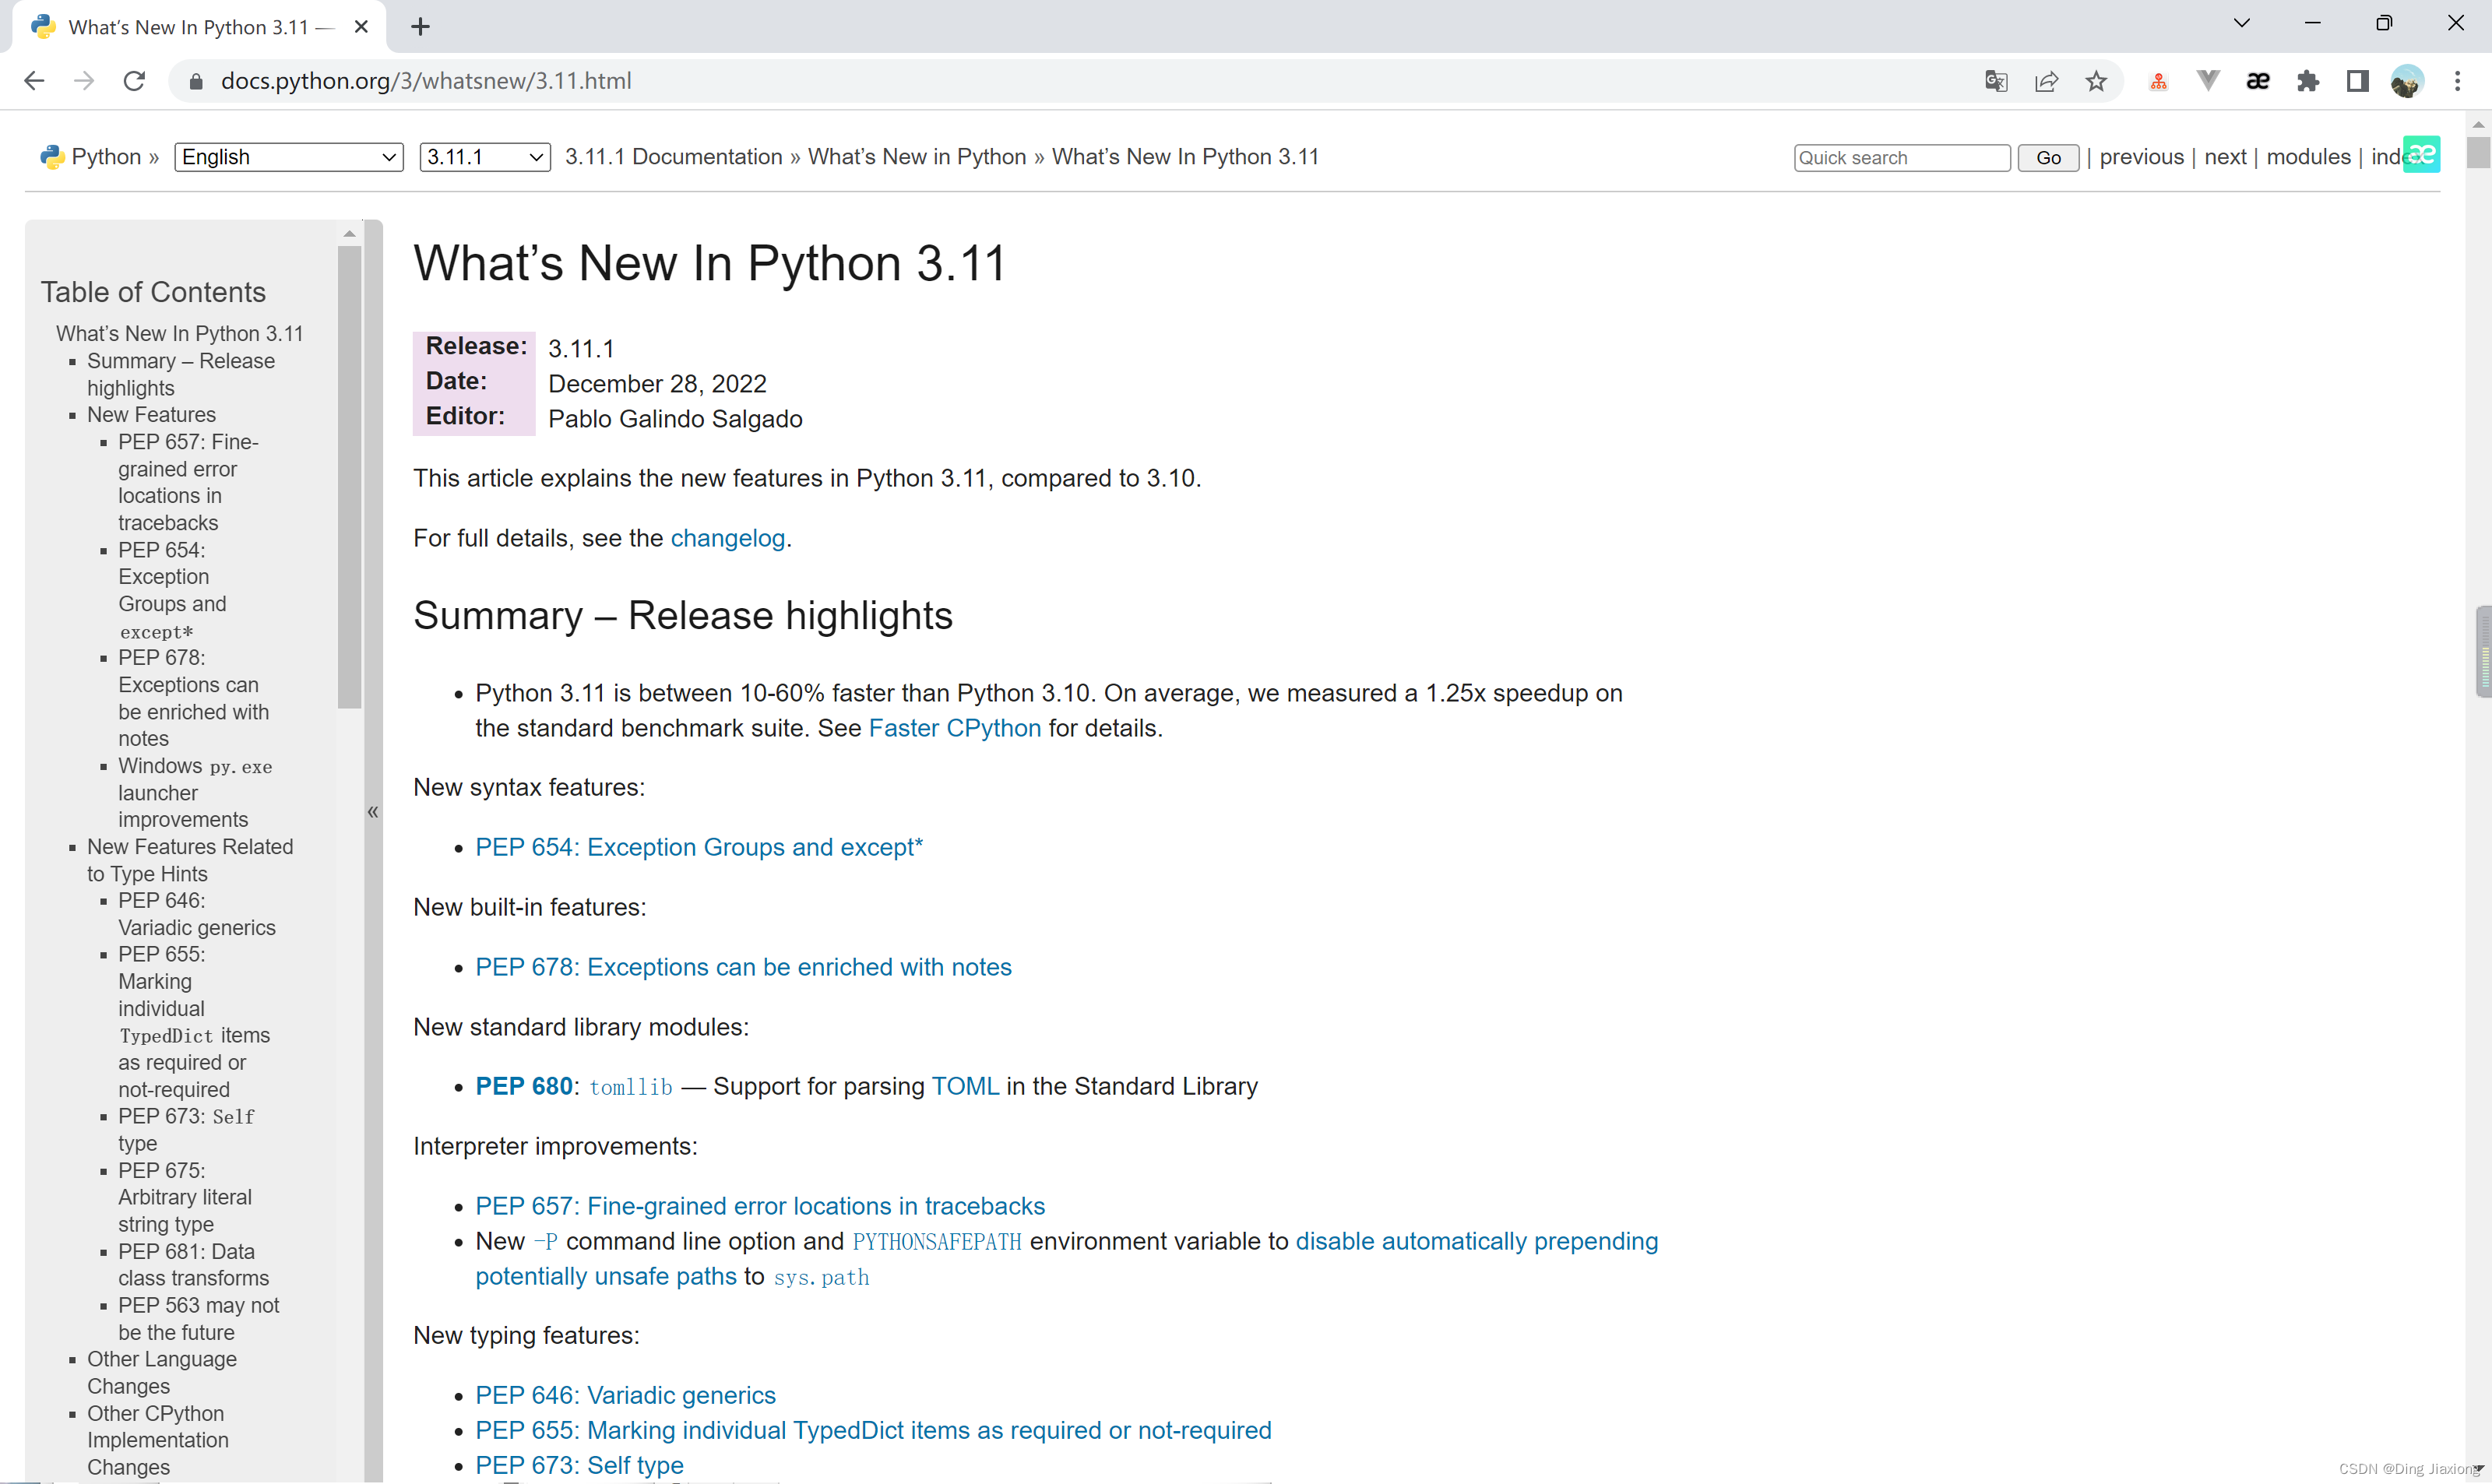Open the modules index link
The image size is (2492, 1484).
(x=2308, y=157)
